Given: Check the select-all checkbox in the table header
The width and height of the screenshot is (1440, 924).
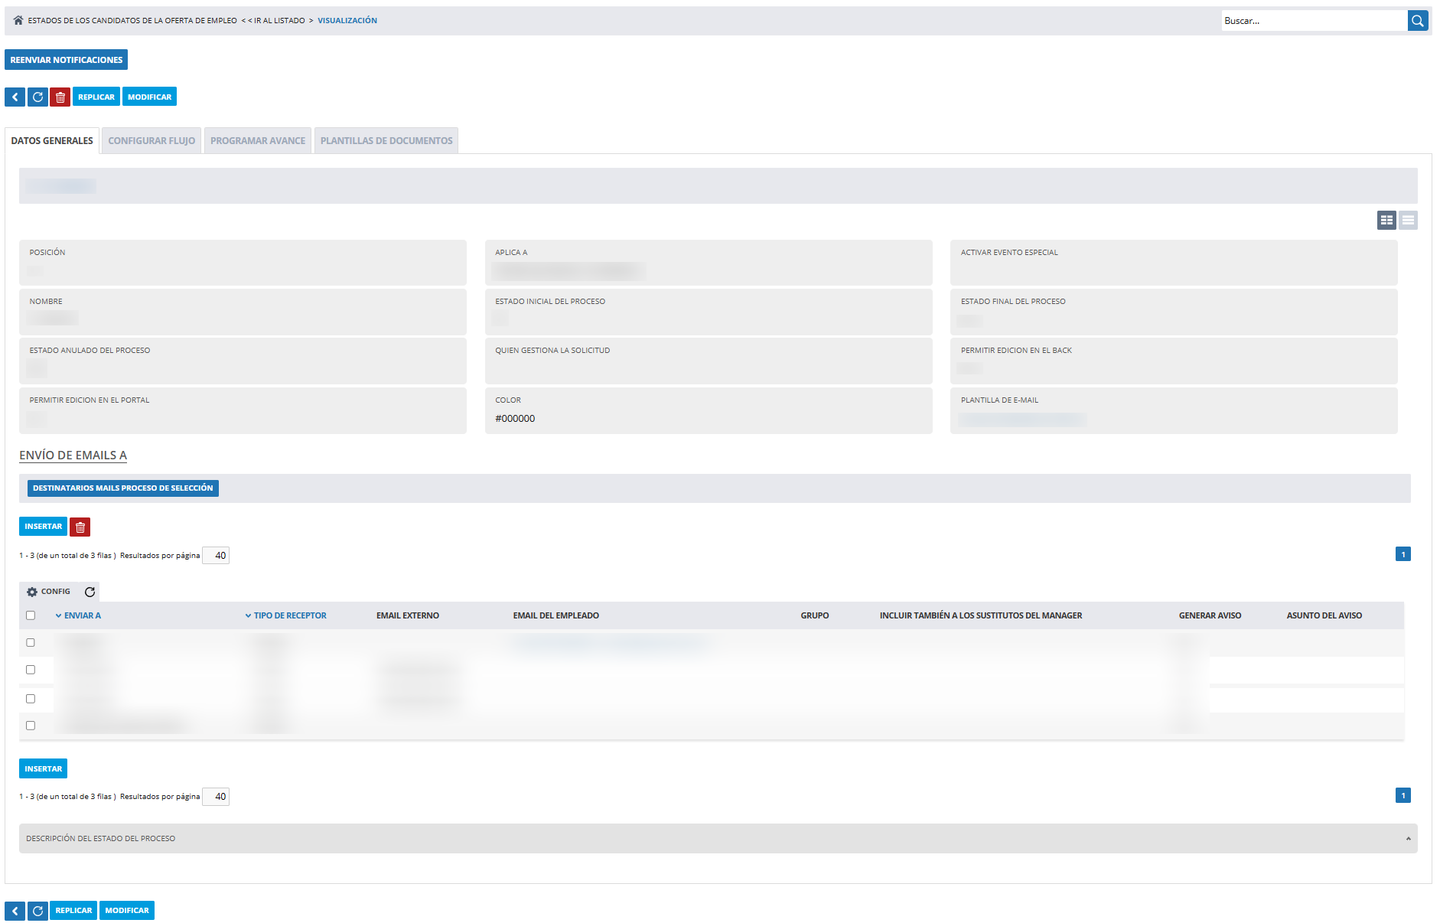Looking at the screenshot, I should click(x=30, y=616).
